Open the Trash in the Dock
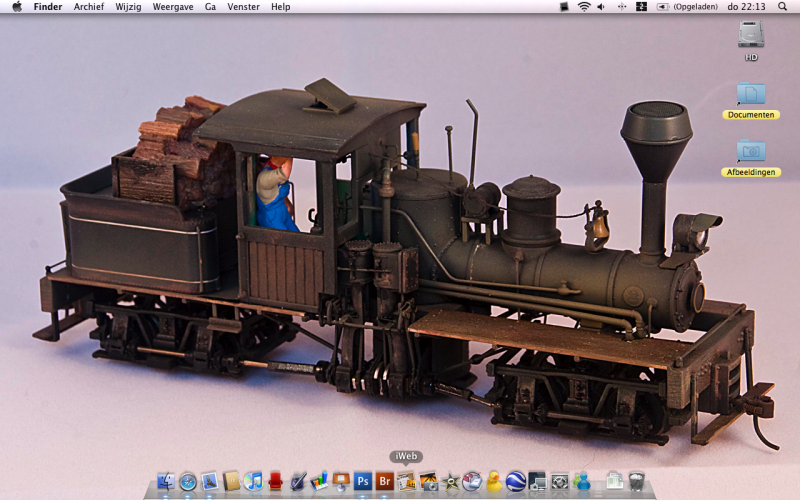Screen dimensions: 800x500 636,481
